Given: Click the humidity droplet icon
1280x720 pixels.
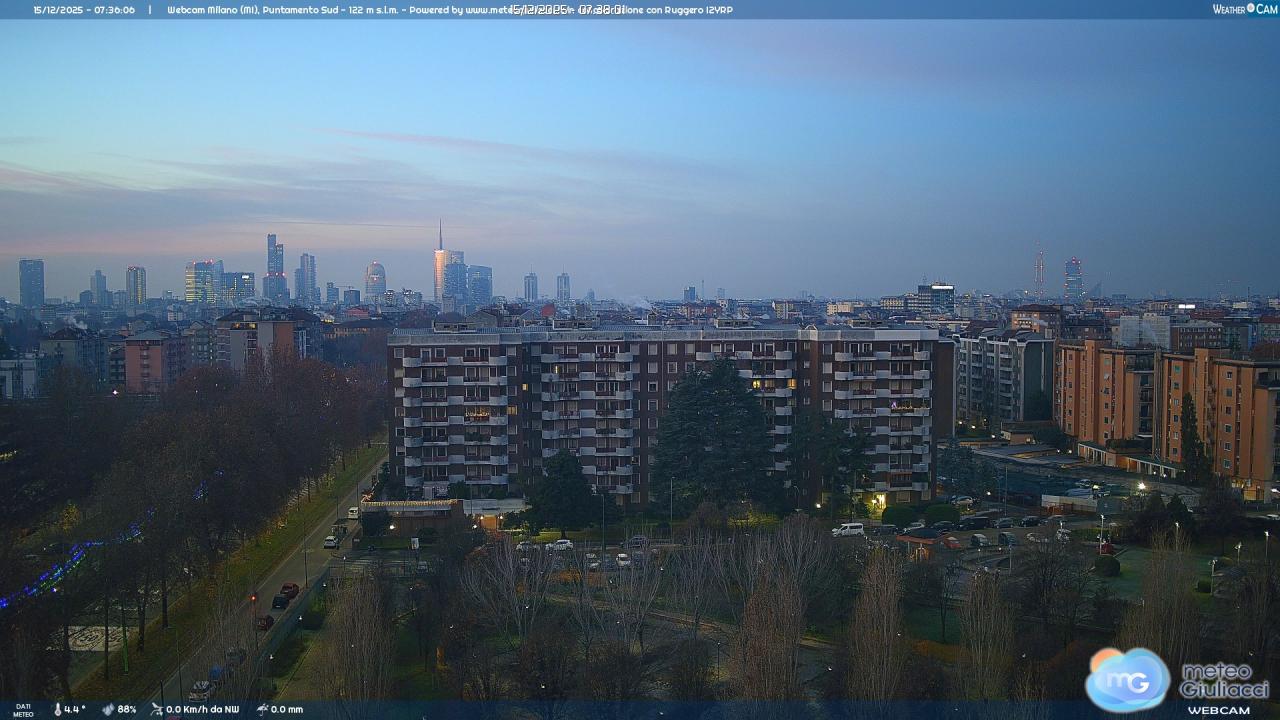Looking at the screenshot, I should (108, 709).
